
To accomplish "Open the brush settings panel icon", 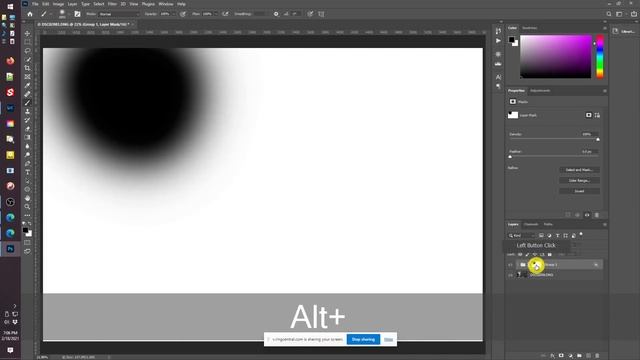I will pos(77,14).
